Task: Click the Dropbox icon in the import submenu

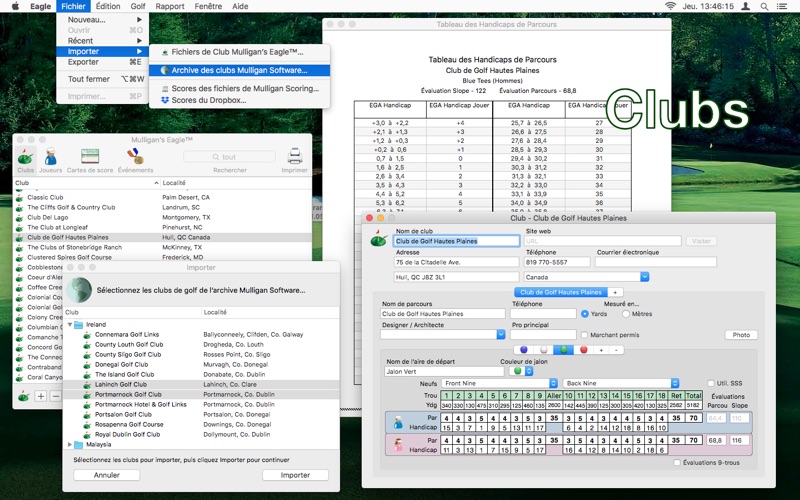Action: pos(165,100)
